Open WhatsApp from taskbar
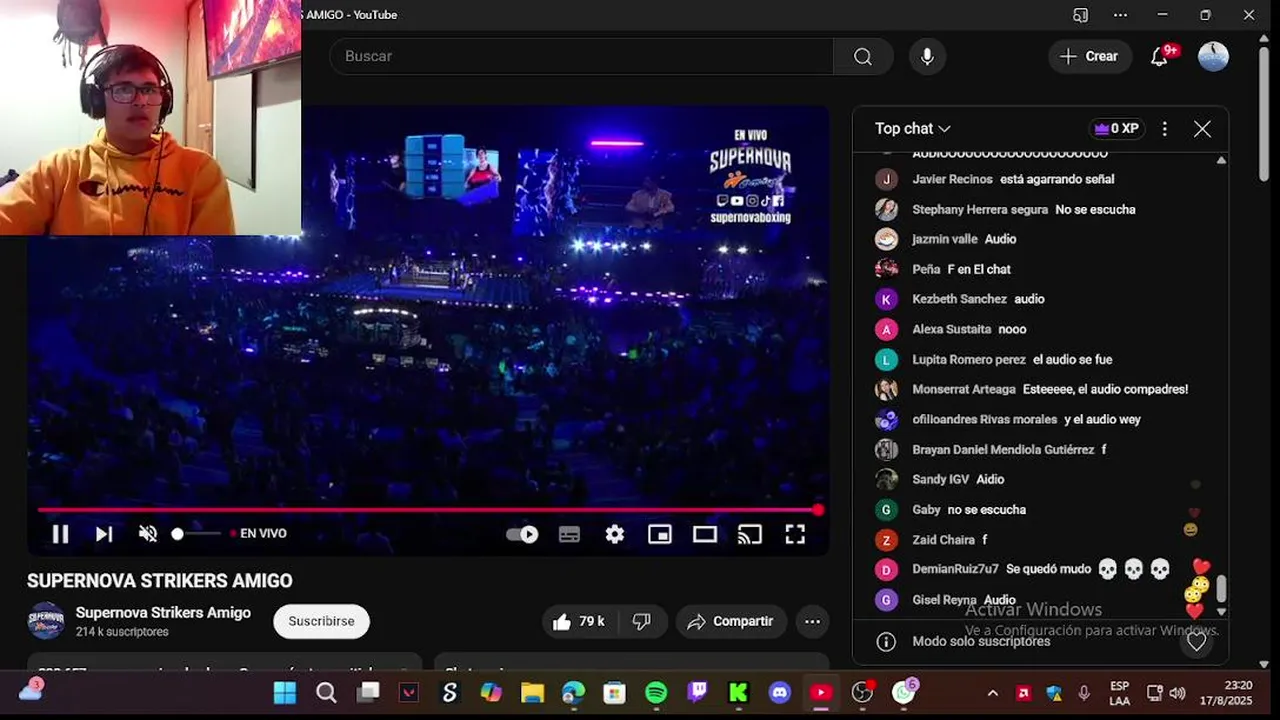The image size is (1280, 720). [904, 693]
